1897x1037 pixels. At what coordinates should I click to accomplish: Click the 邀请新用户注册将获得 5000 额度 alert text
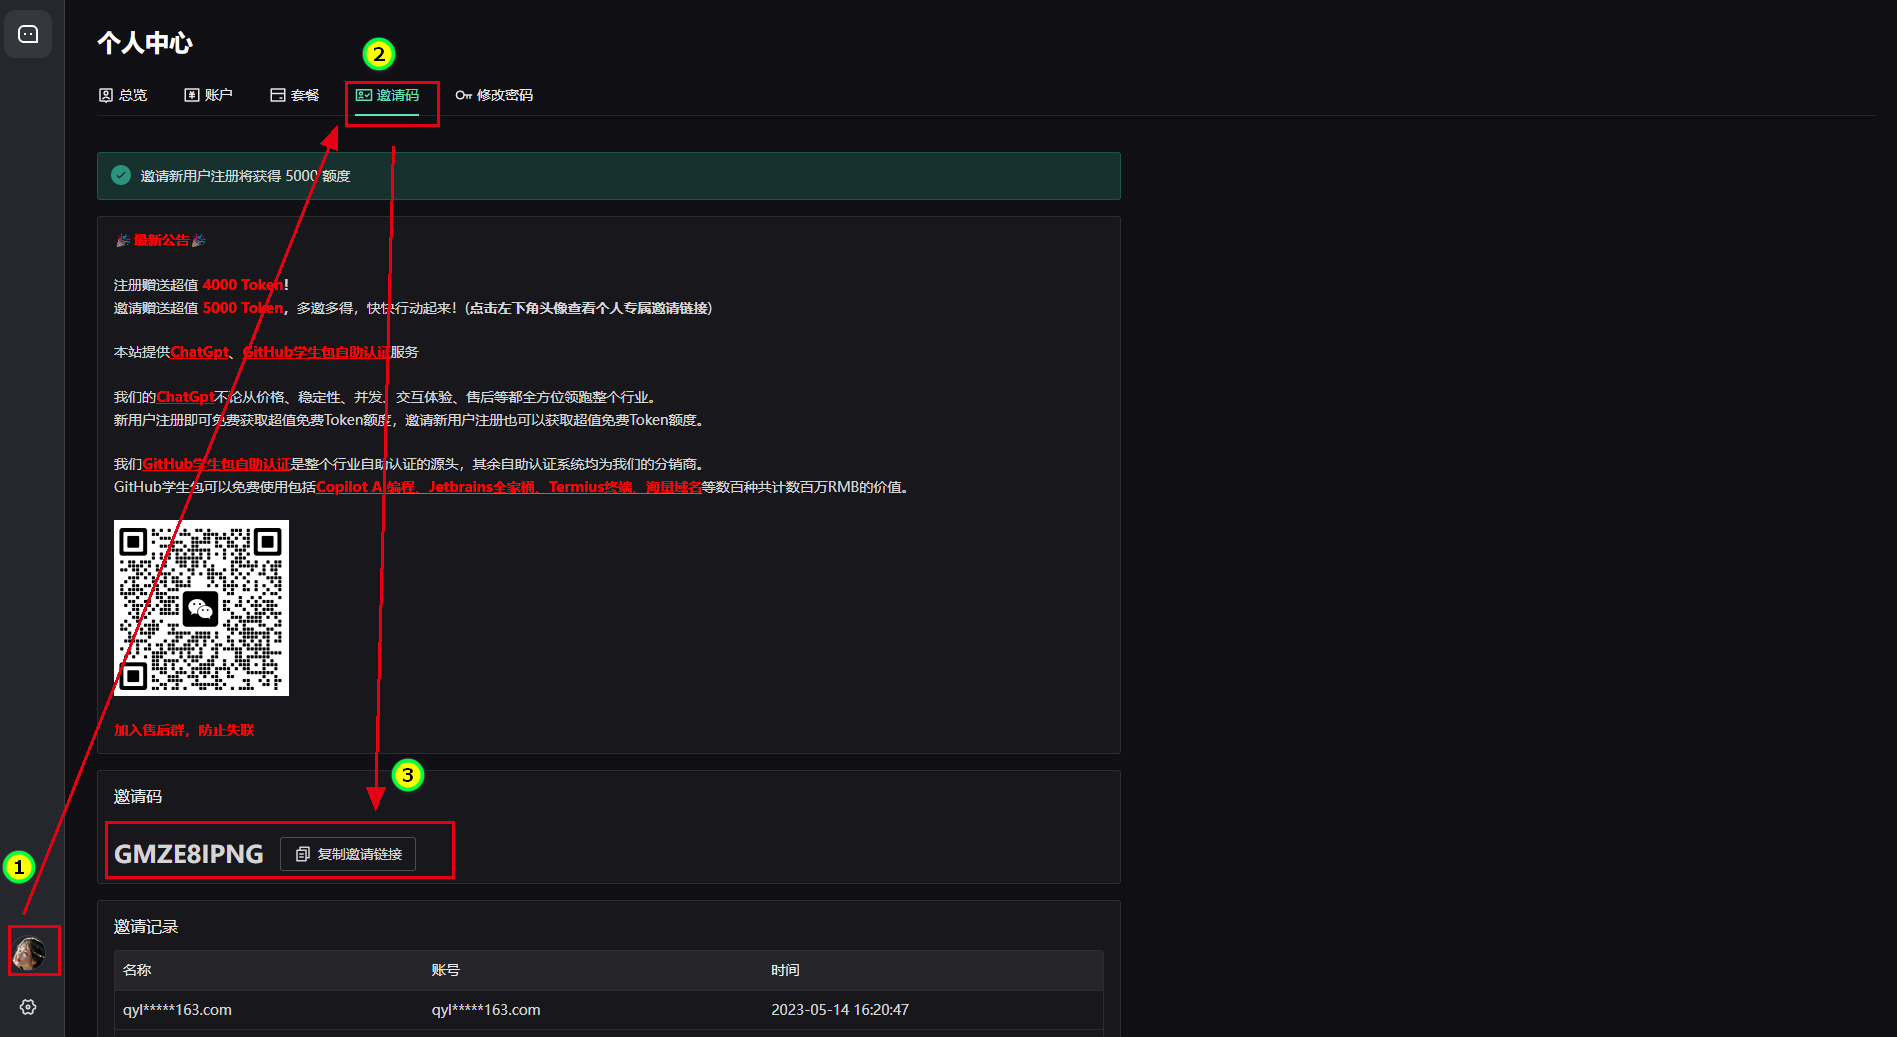pyautogui.click(x=245, y=176)
